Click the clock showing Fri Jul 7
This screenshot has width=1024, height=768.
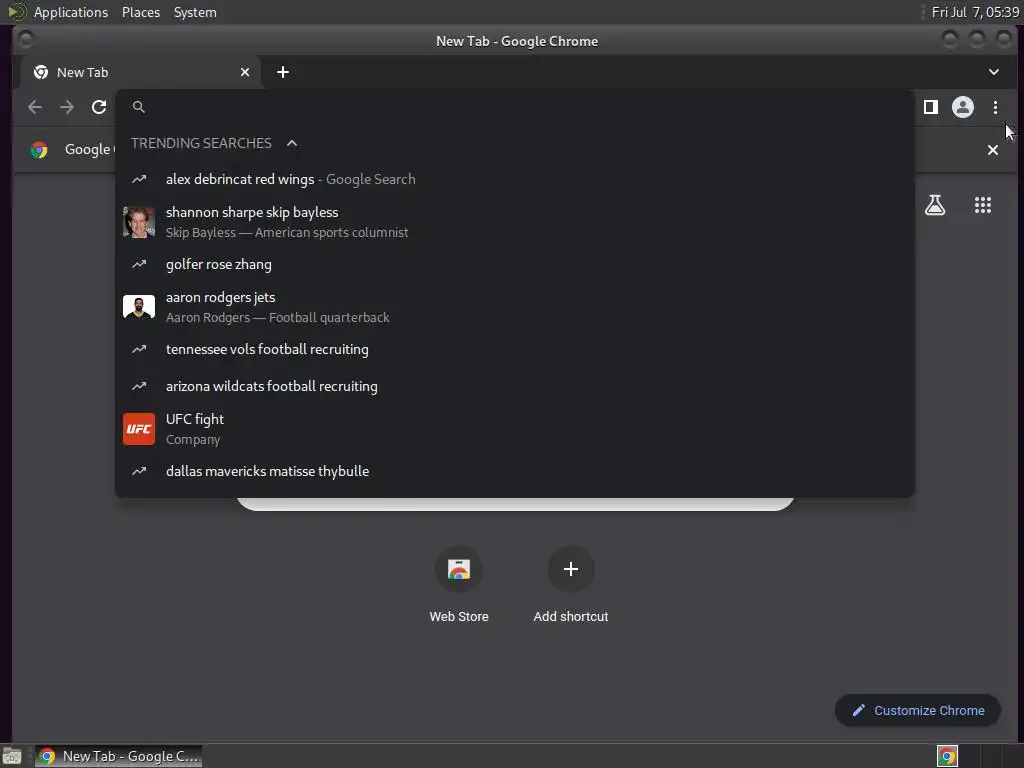(x=975, y=12)
